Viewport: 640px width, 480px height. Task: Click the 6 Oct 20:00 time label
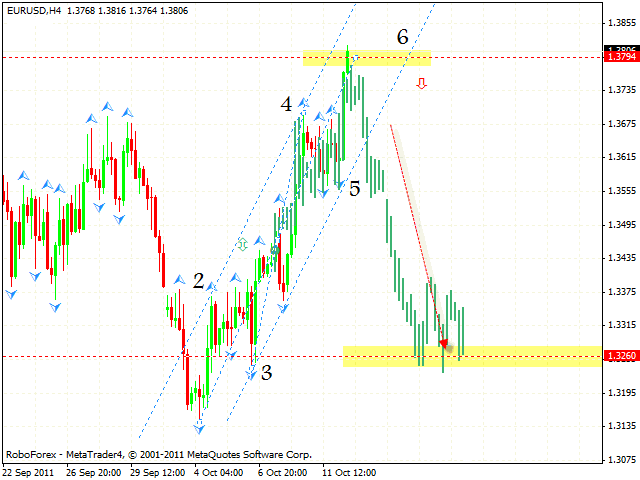283,473
